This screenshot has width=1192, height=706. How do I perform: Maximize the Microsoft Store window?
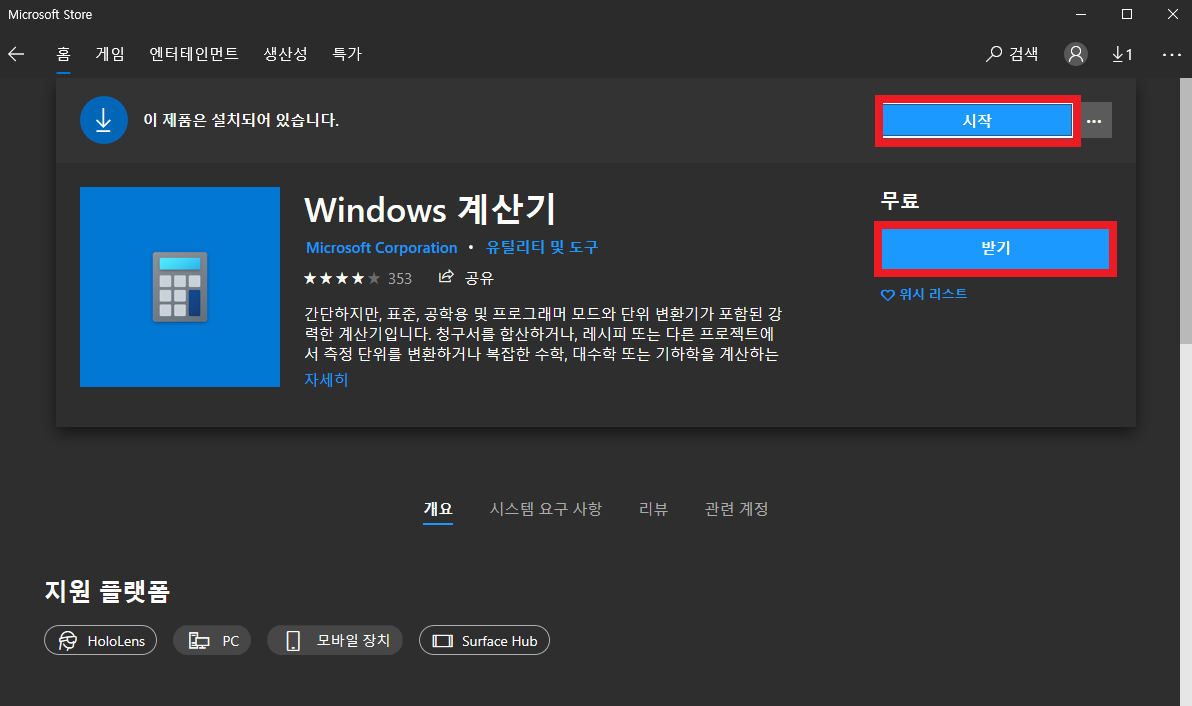tap(1127, 14)
